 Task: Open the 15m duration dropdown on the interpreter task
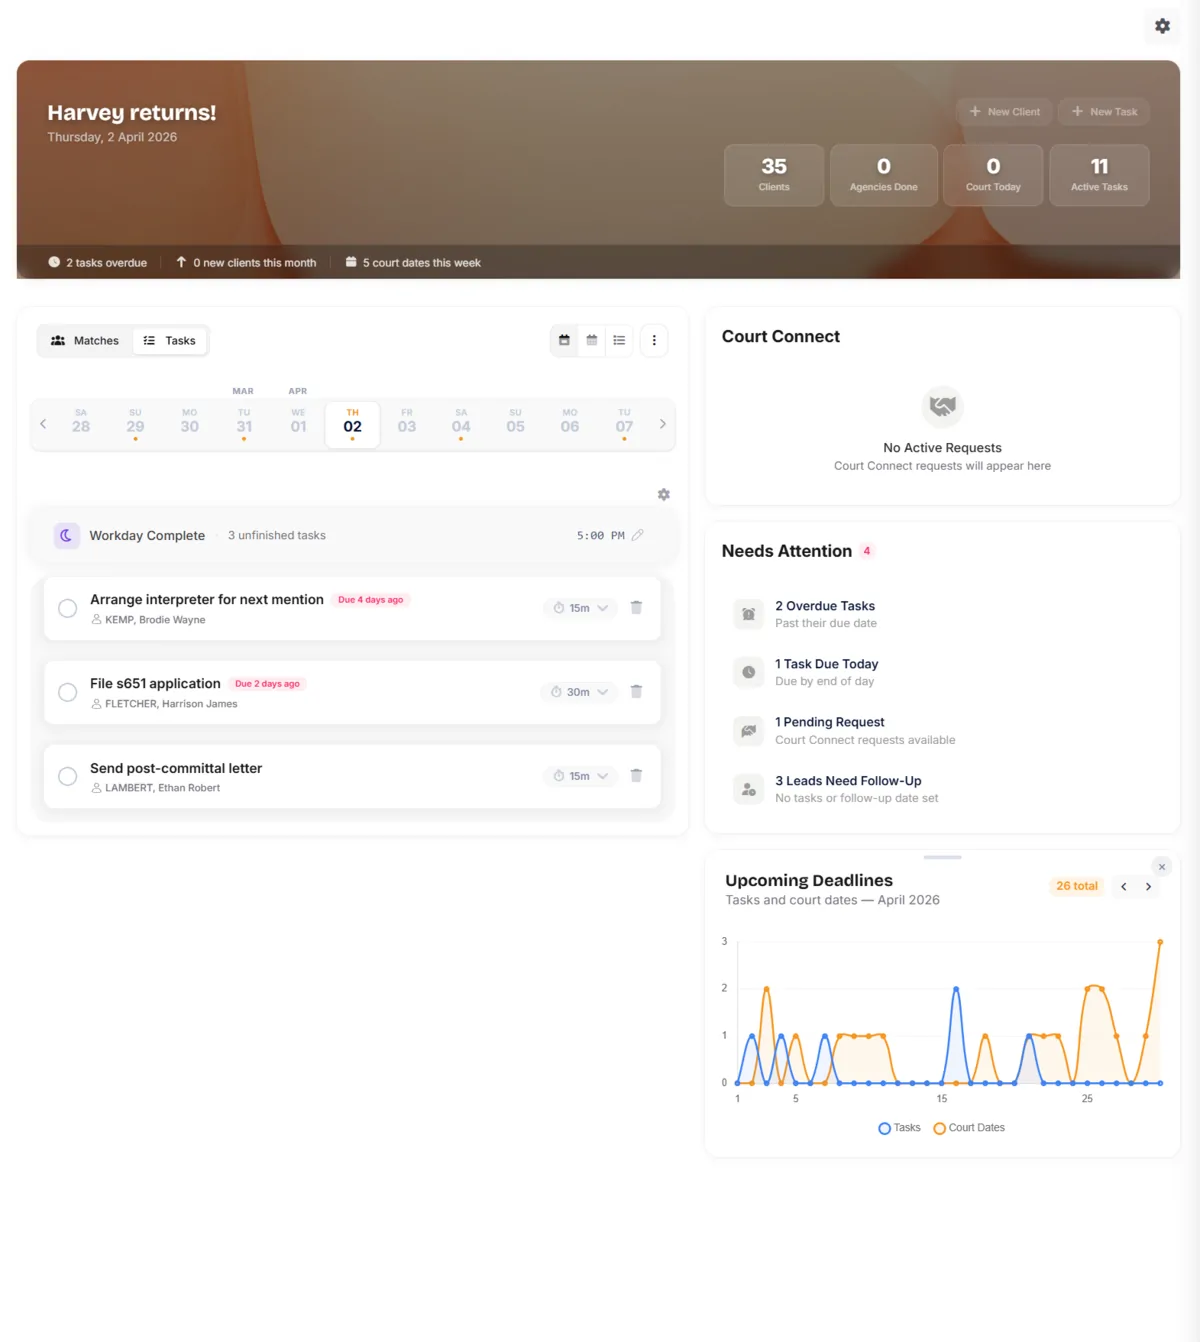580,607
